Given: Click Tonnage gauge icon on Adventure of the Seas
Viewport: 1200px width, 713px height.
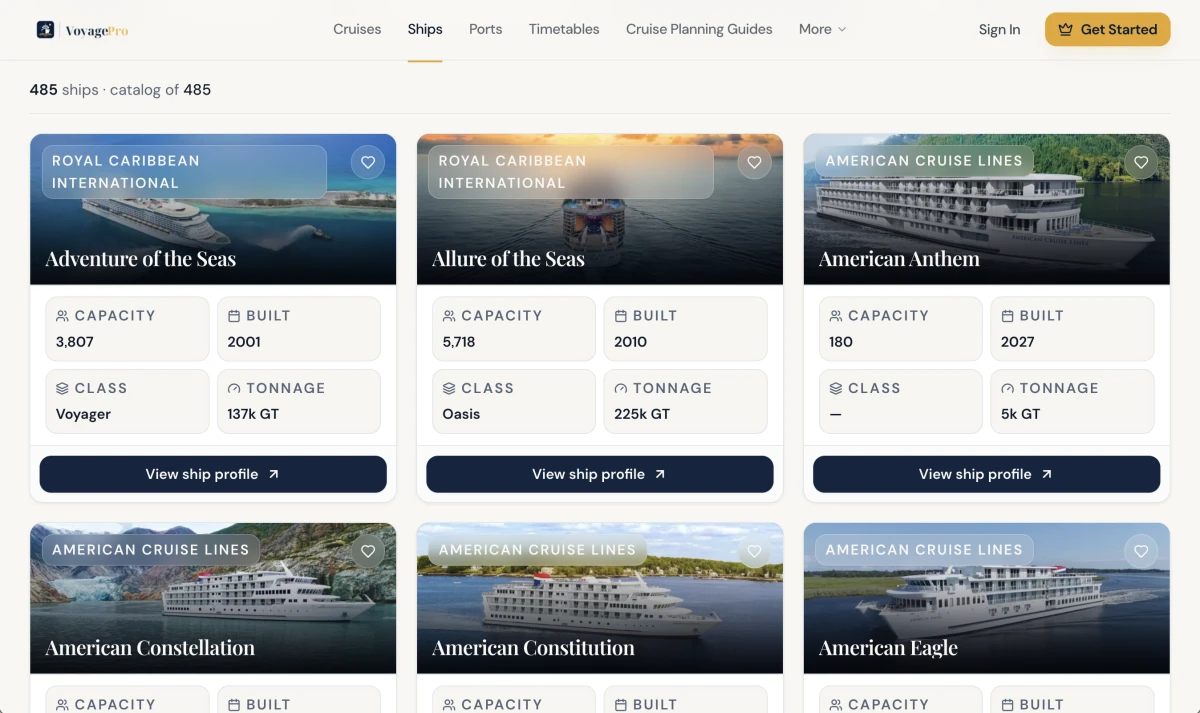Looking at the screenshot, I should click(x=234, y=388).
